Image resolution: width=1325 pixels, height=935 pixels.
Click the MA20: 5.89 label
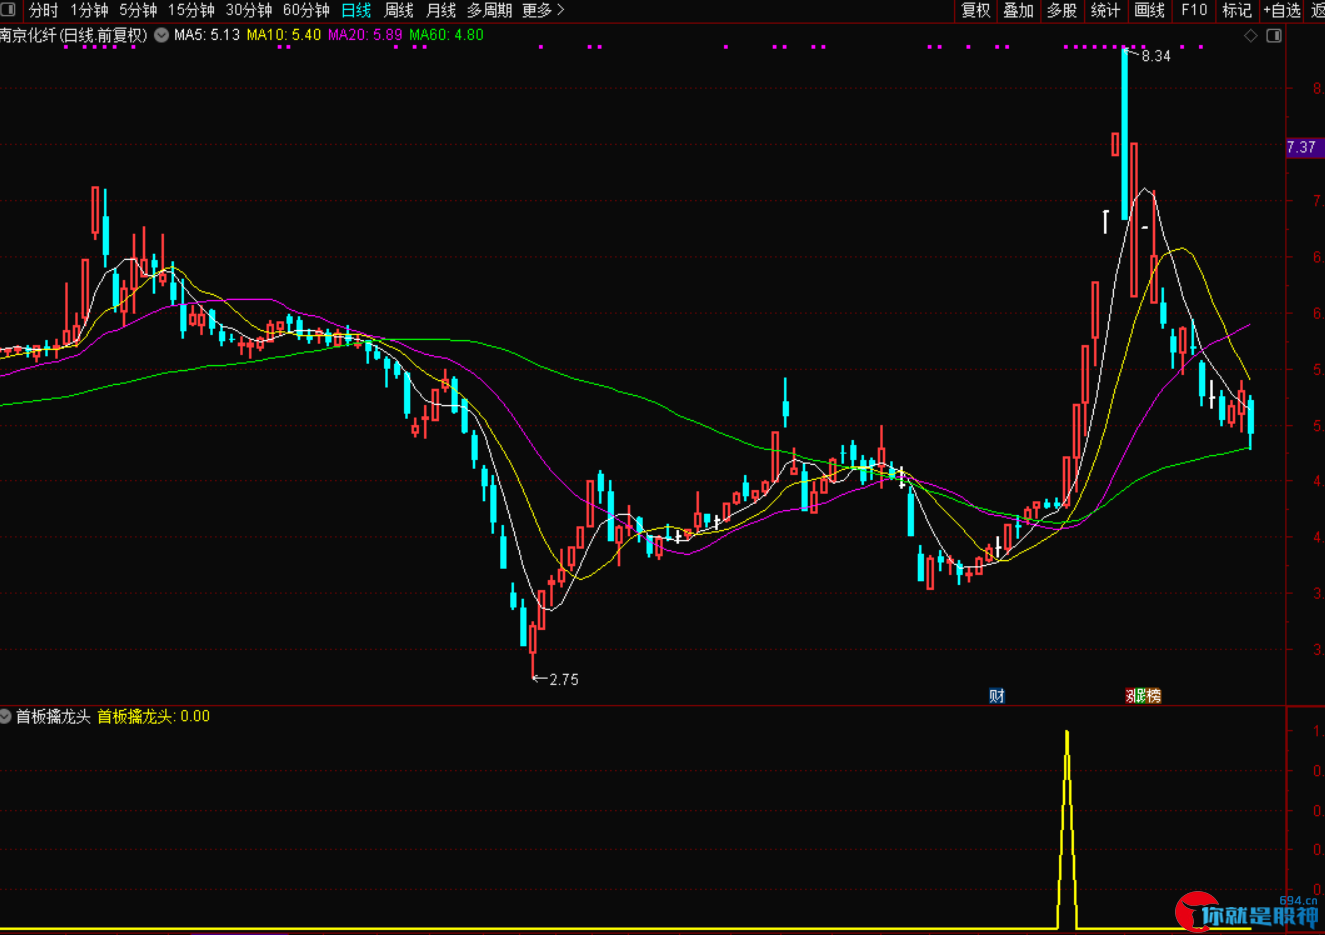365,35
